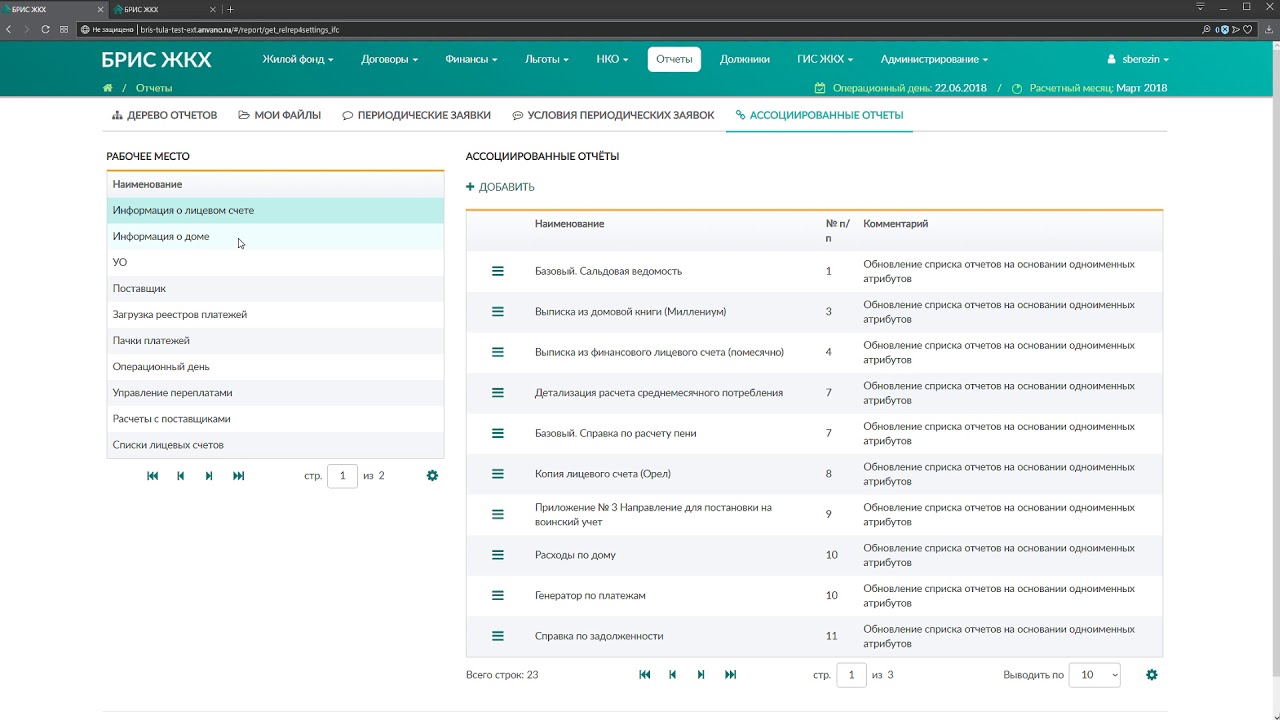
Task: Open row menu for Расходы по дому
Action: pos(498,555)
